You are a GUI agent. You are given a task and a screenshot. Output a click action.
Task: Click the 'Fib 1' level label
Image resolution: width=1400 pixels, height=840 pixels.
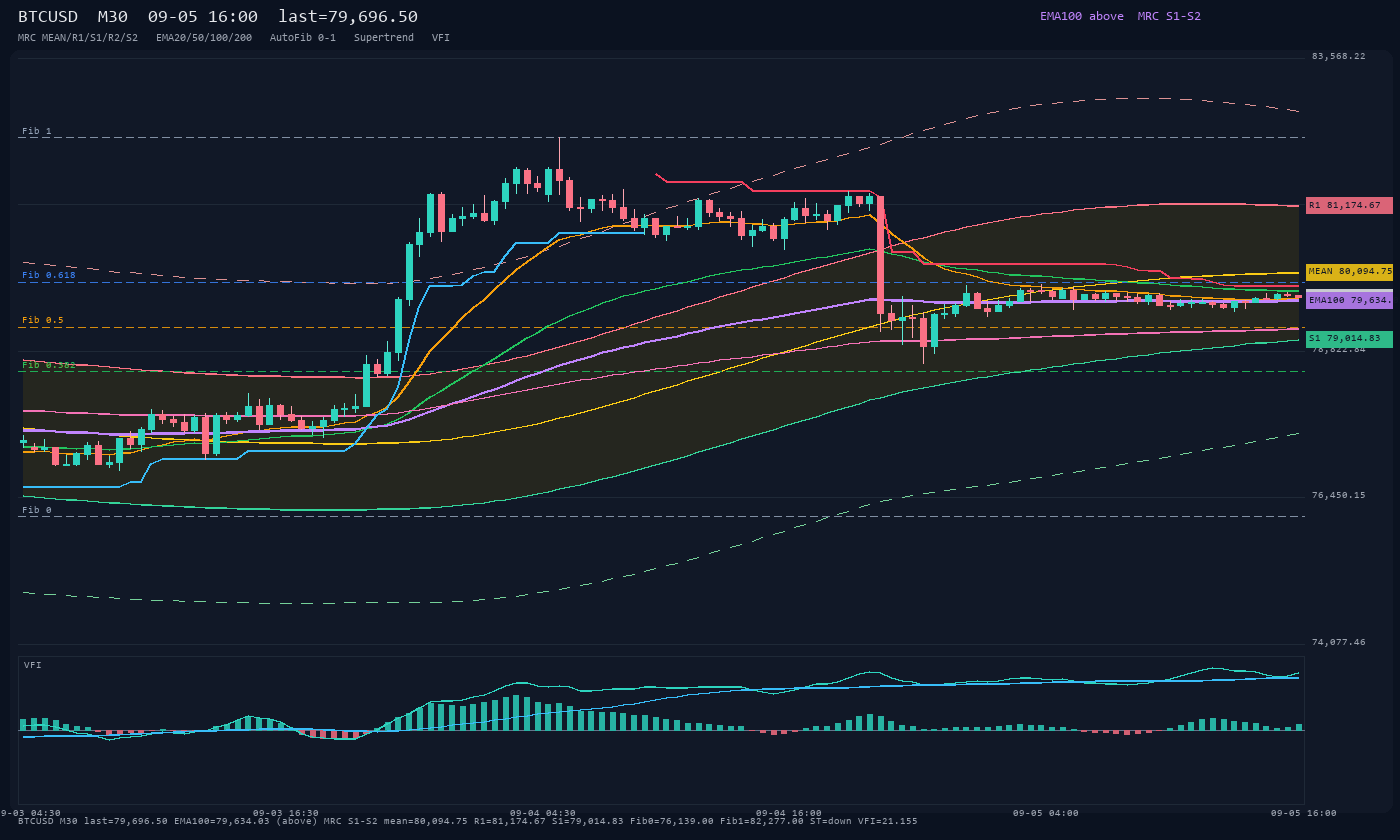coord(37,131)
